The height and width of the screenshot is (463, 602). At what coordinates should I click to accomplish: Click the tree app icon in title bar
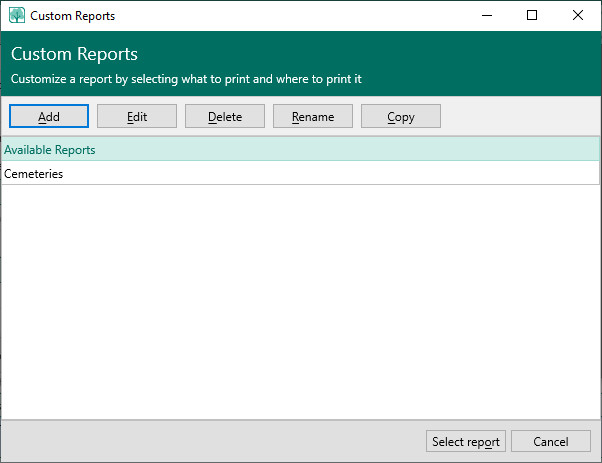click(x=17, y=16)
